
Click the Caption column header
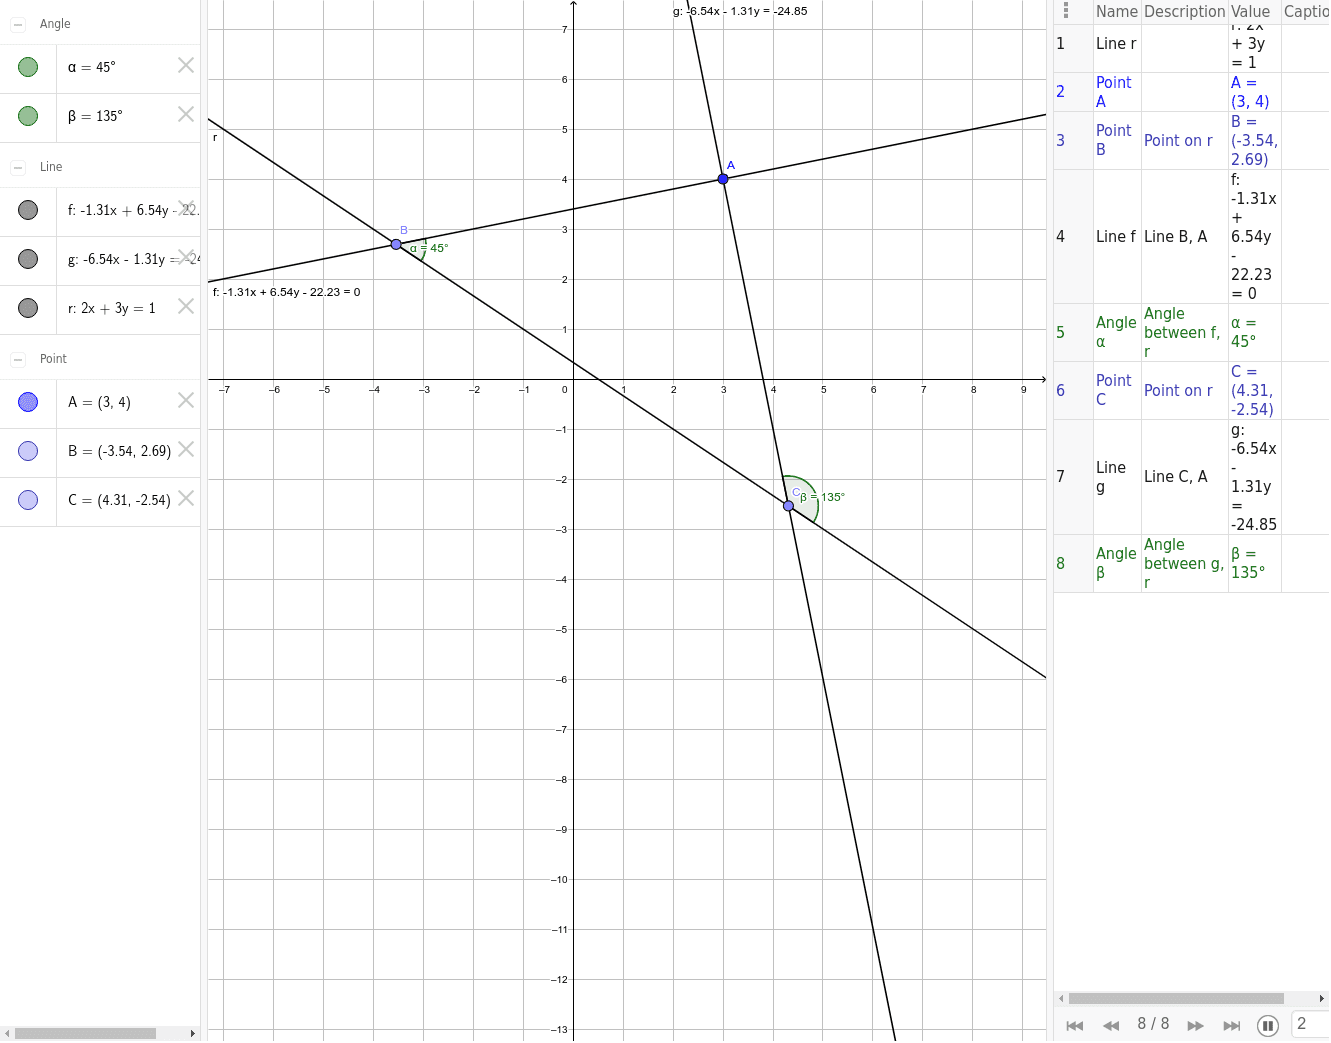coord(1306,12)
